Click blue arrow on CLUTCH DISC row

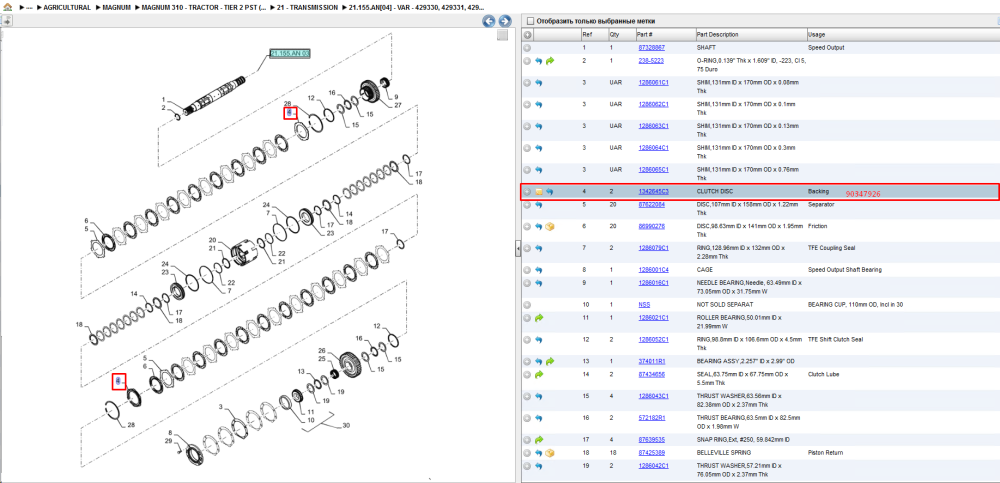click(x=550, y=191)
